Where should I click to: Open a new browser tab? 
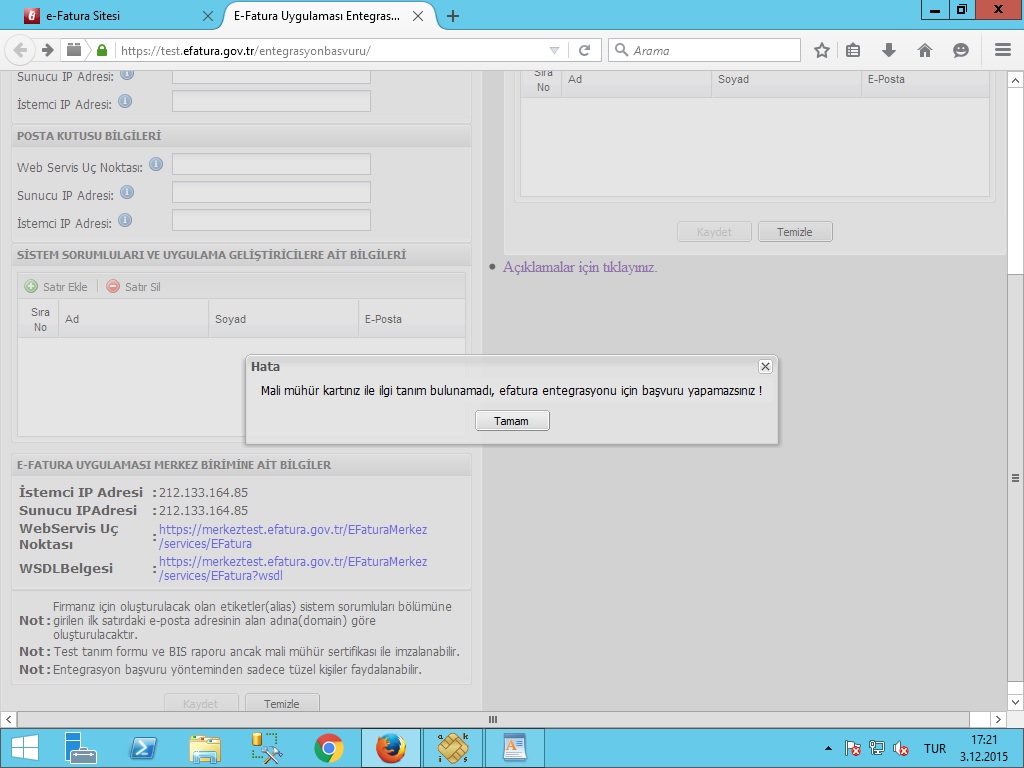click(453, 16)
